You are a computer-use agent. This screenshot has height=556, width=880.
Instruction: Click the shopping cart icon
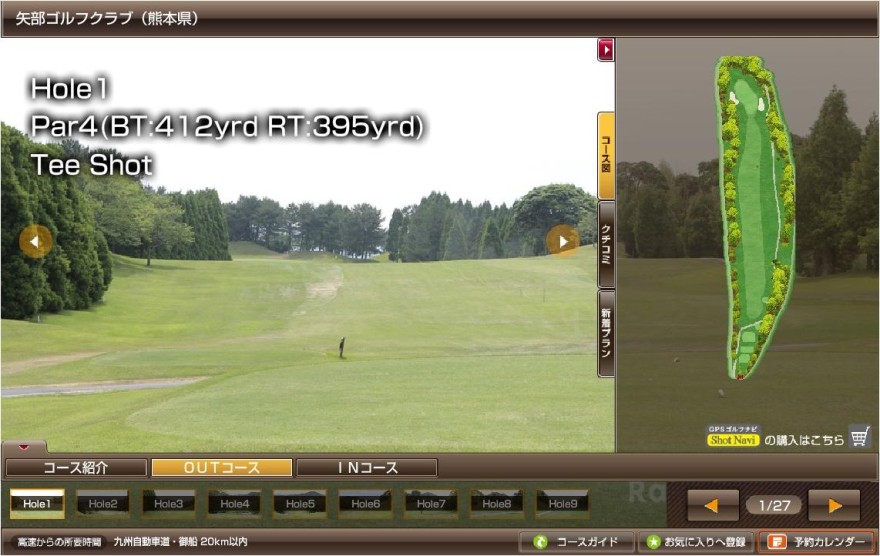click(x=859, y=437)
